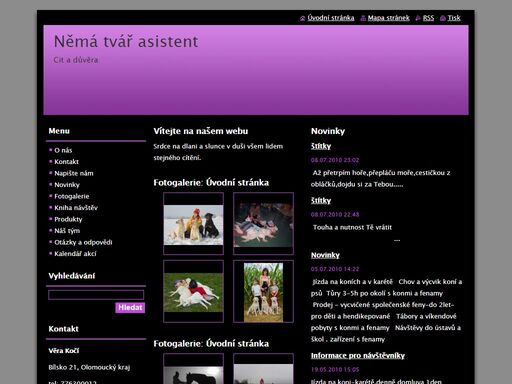Viewport: 512px width, 384px height.
Task: Open the Kontakt menu item
Action: [x=66, y=162]
